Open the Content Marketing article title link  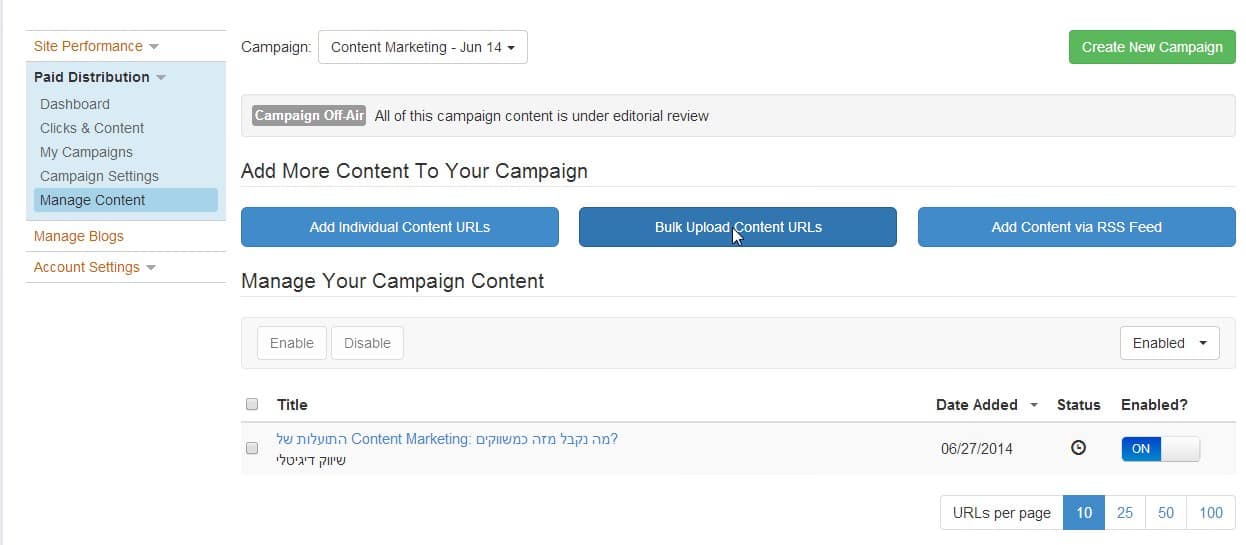[447, 439]
